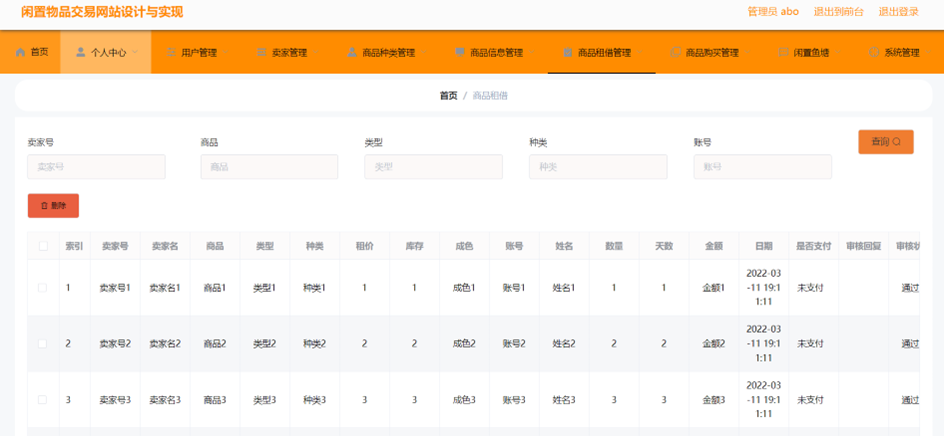Click the 查询 search button
944x436 pixels.
(x=886, y=142)
